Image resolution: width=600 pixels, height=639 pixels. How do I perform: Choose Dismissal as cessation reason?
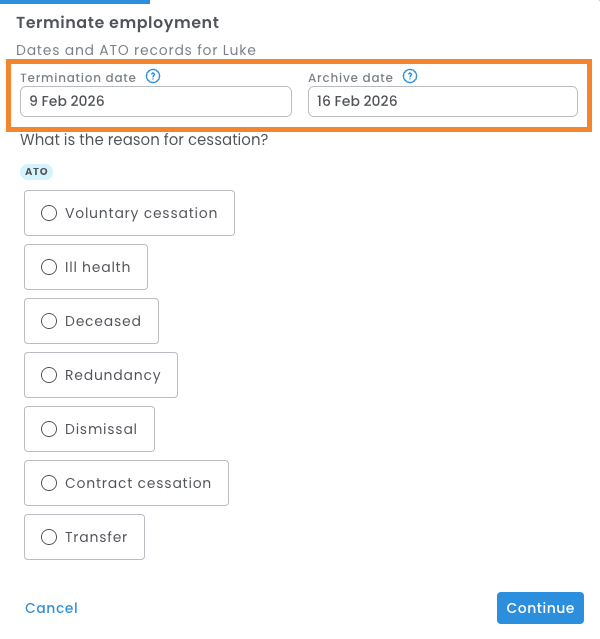(x=89, y=429)
